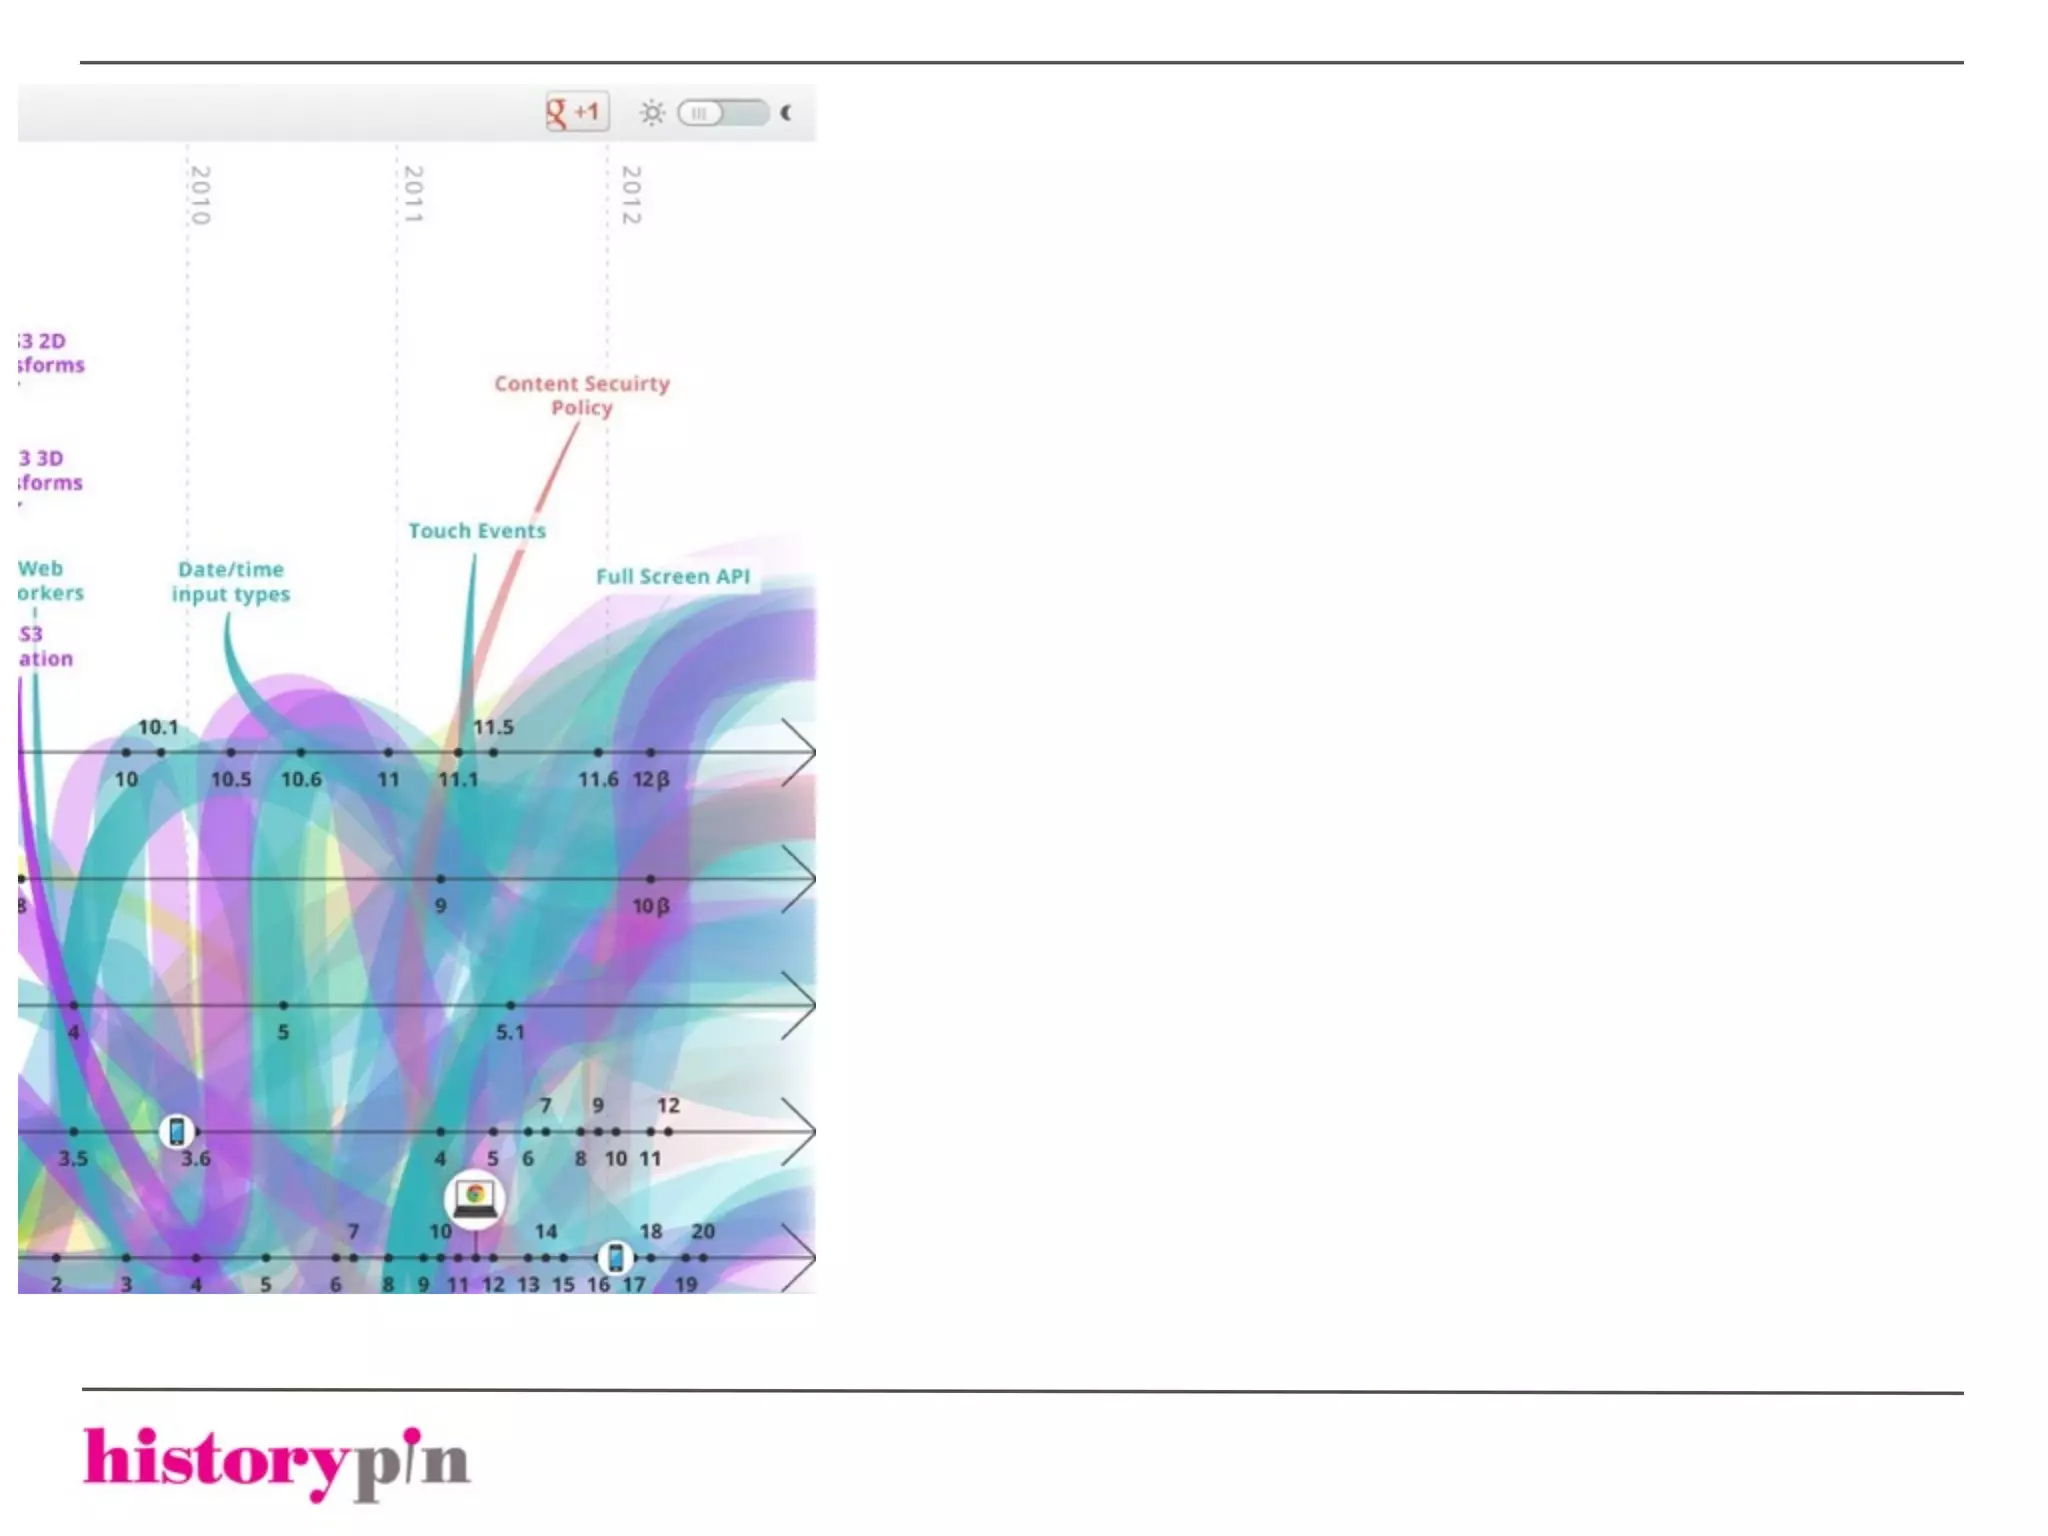Select the 10β version marker
This screenshot has height=1536, width=2048.
click(x=651, y=879)
